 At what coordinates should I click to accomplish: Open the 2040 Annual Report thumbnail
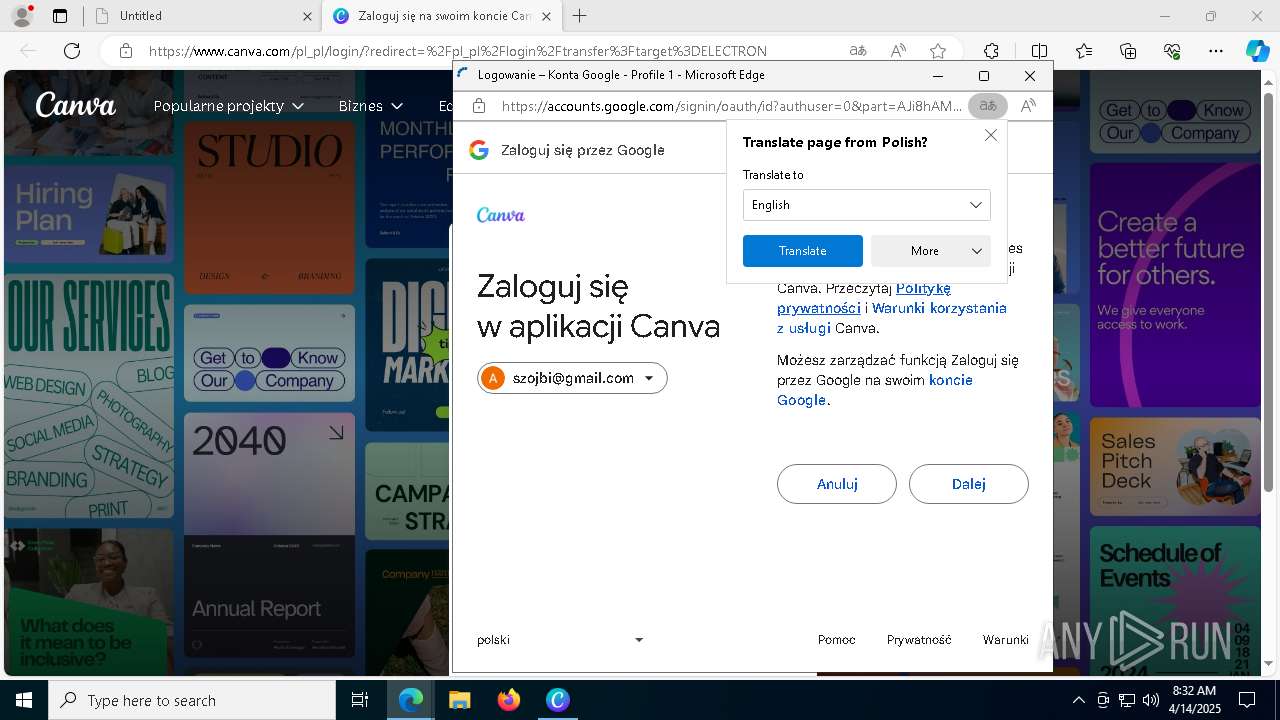point(269,535)
